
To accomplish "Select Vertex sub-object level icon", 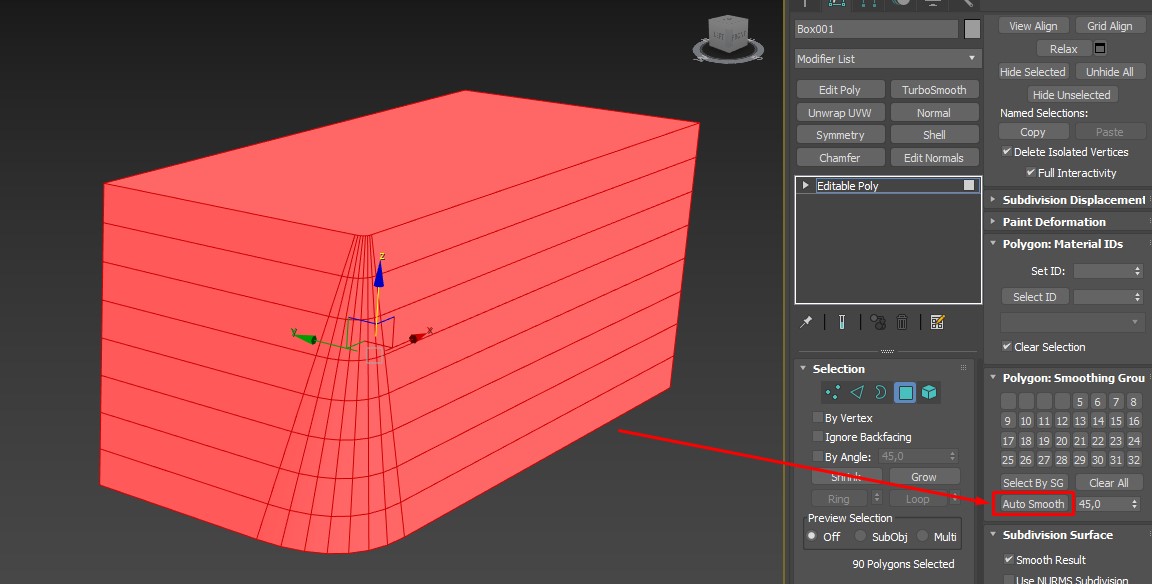I will (832, 392).
